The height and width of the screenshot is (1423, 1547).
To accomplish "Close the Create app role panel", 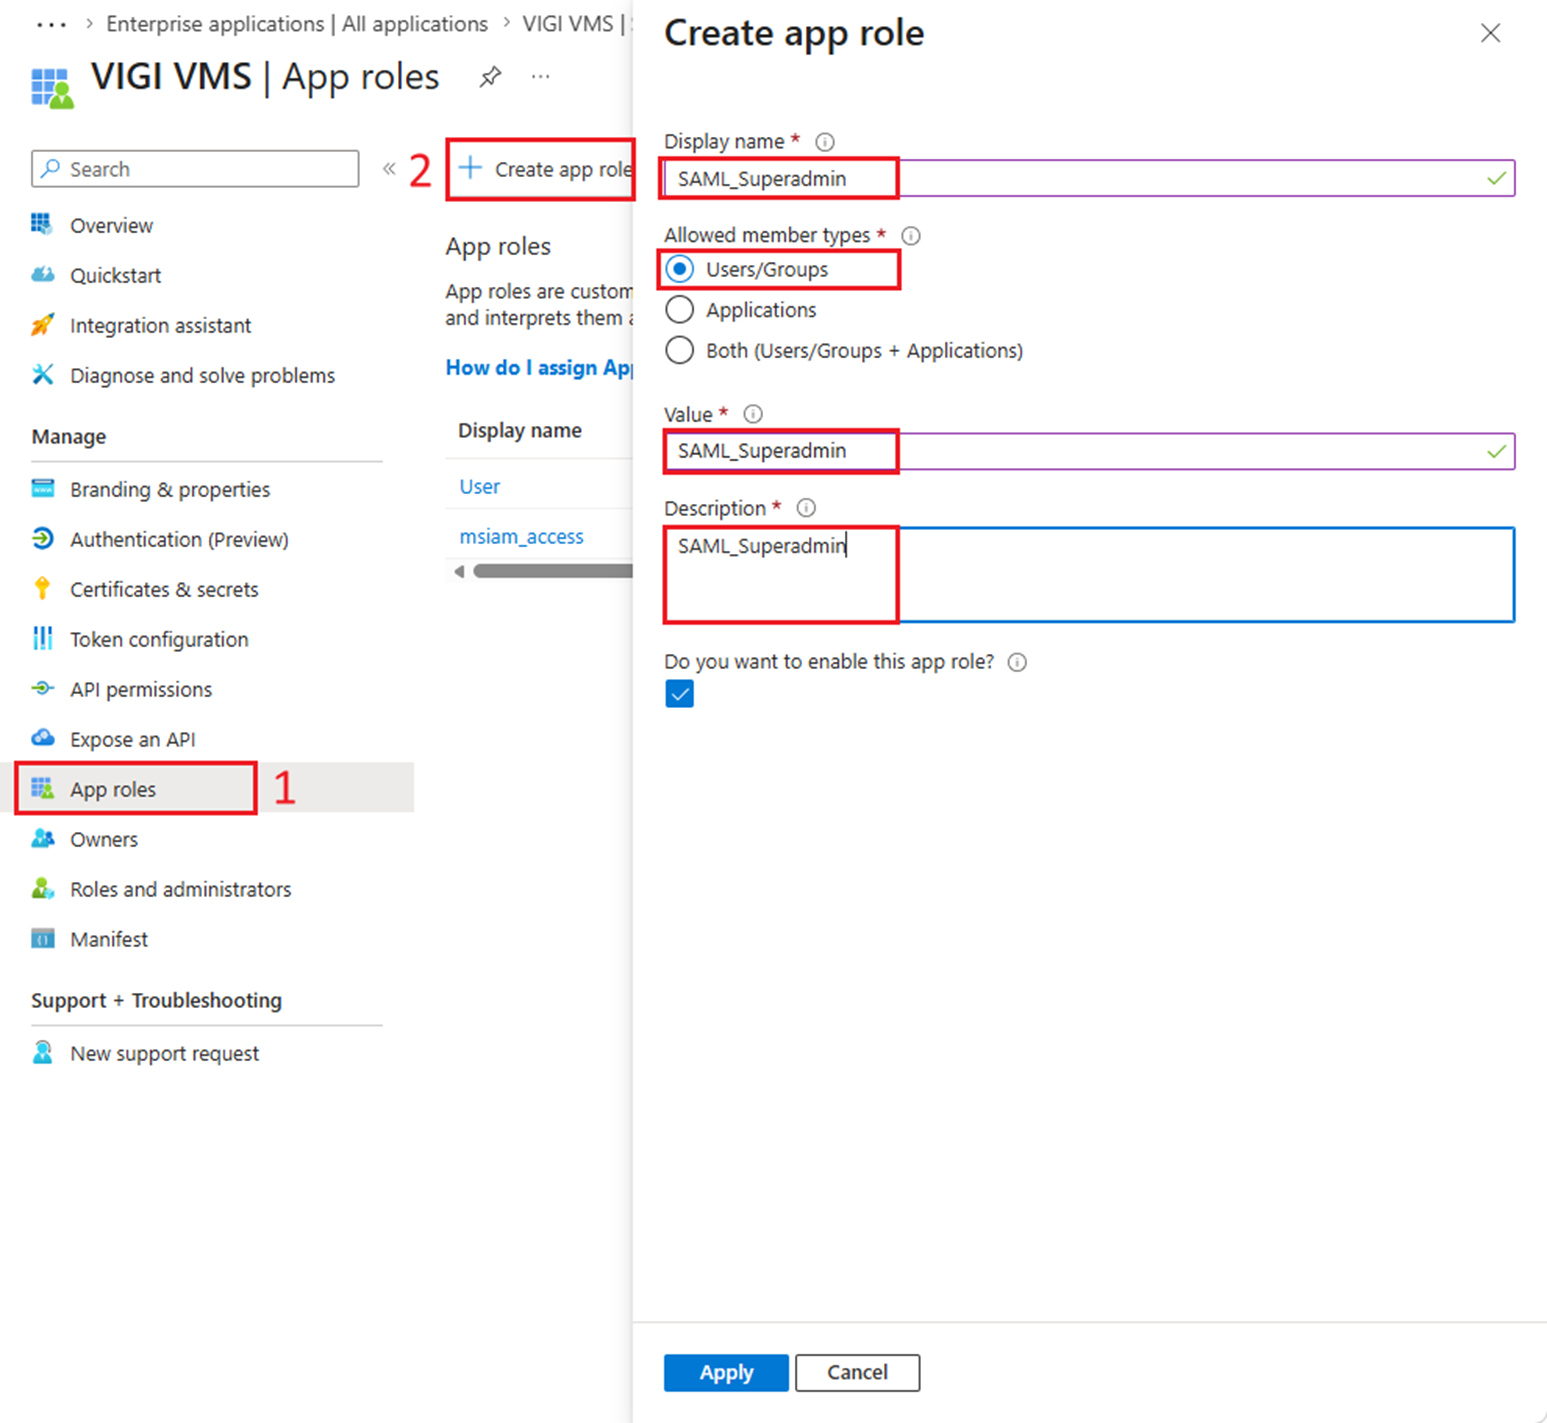I will coord(1490,33).
